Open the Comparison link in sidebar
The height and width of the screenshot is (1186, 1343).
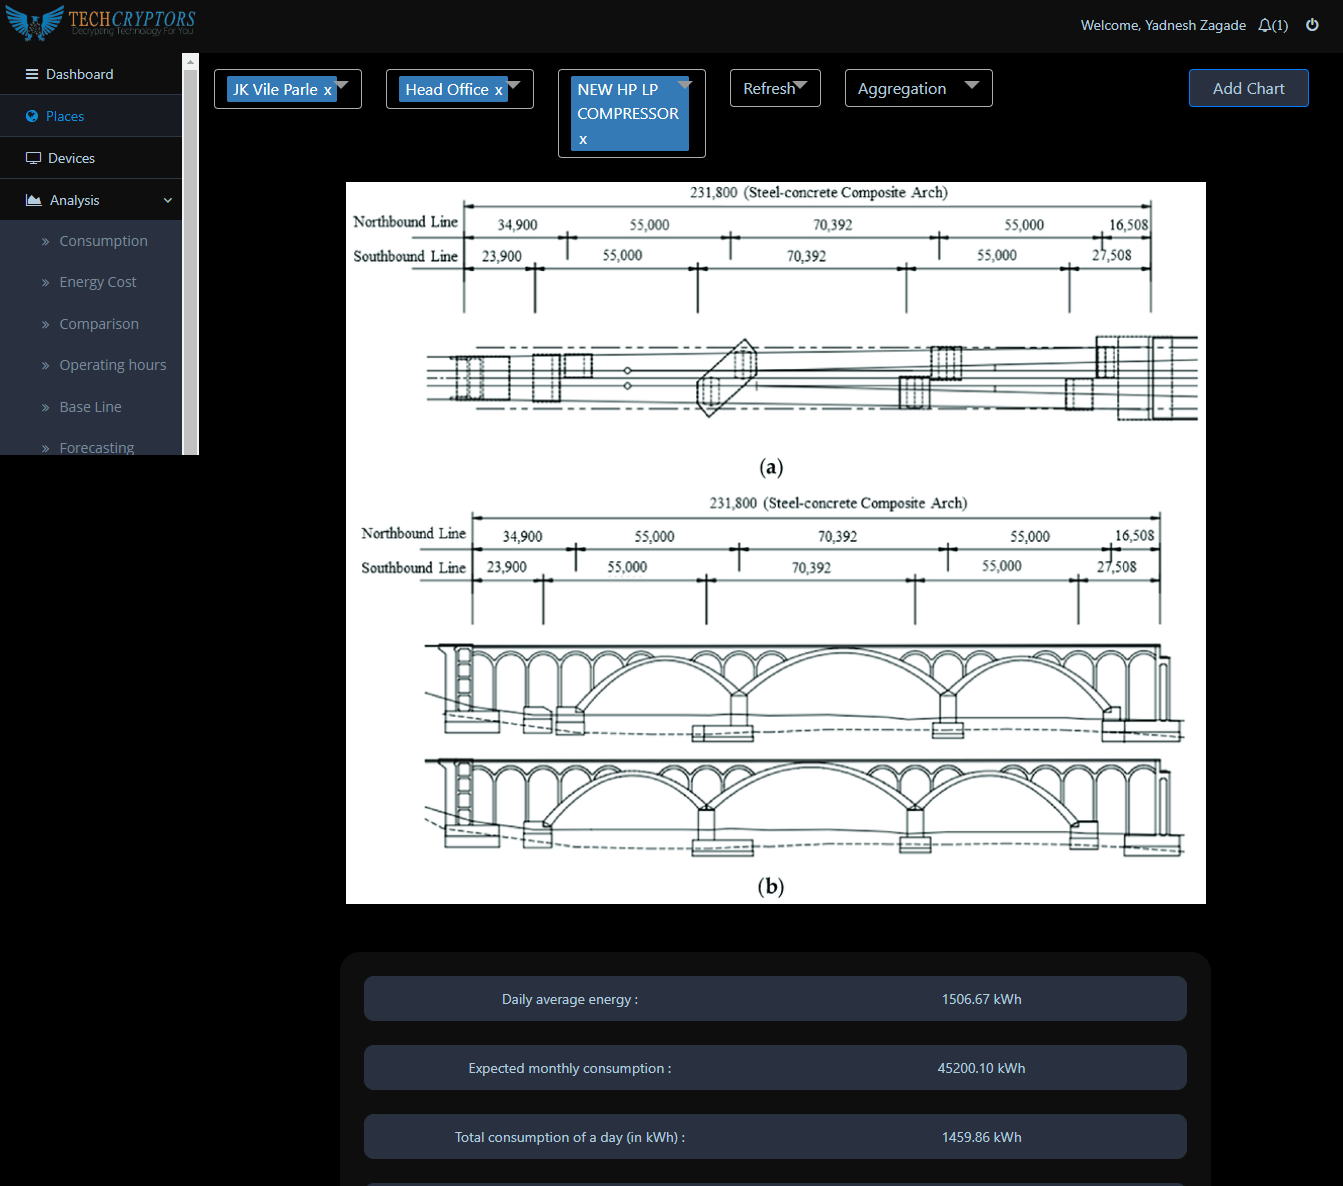point(99,324)
